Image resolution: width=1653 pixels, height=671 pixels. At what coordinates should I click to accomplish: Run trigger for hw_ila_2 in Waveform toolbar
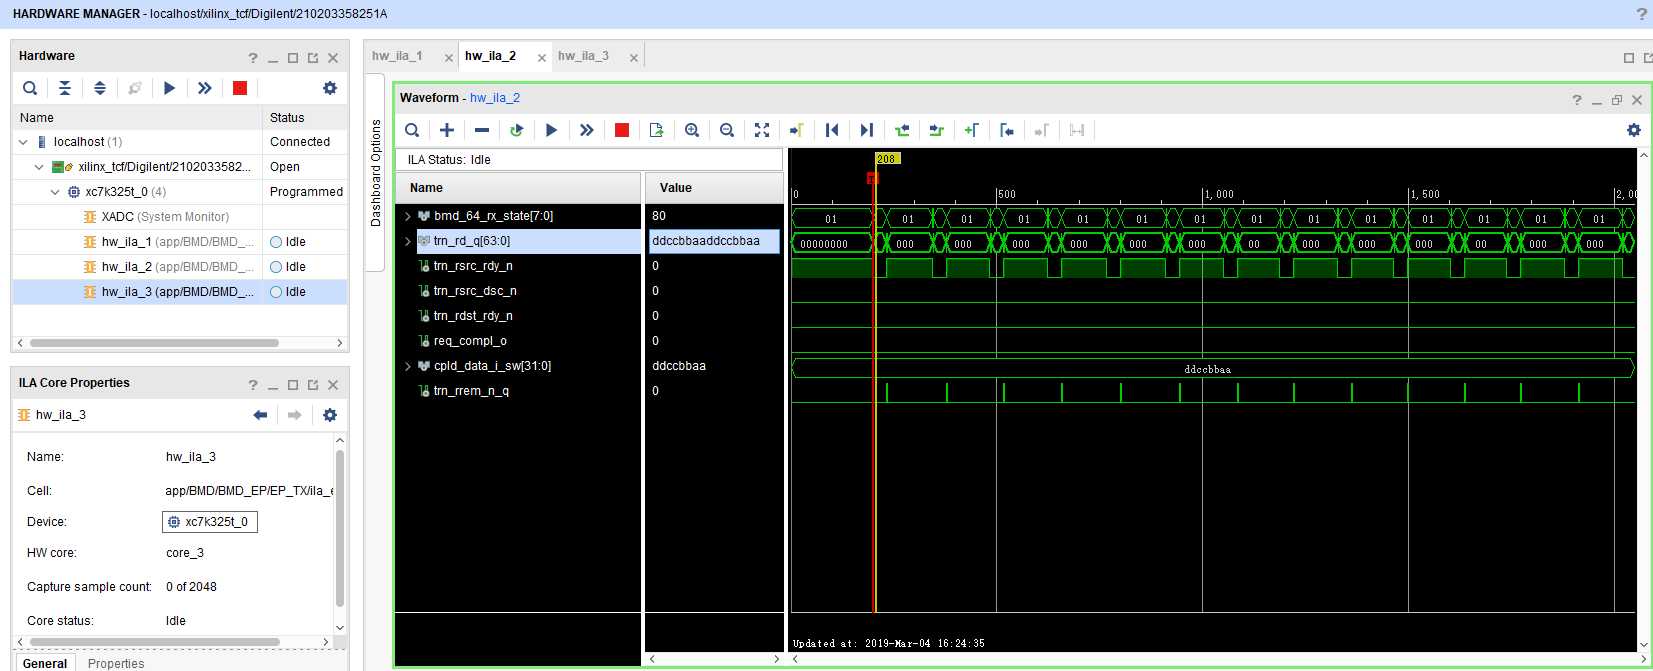[552, 130]
